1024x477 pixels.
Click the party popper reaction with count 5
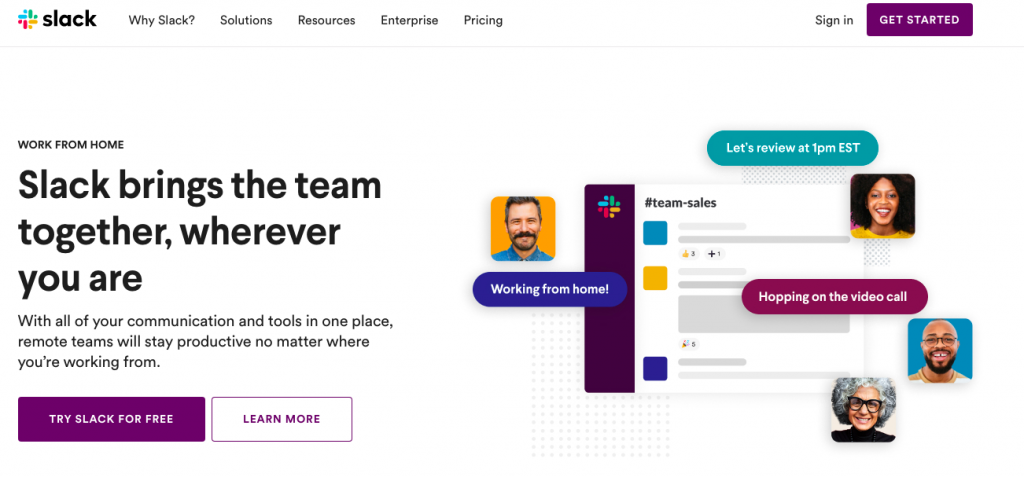[x=688, y=344]
